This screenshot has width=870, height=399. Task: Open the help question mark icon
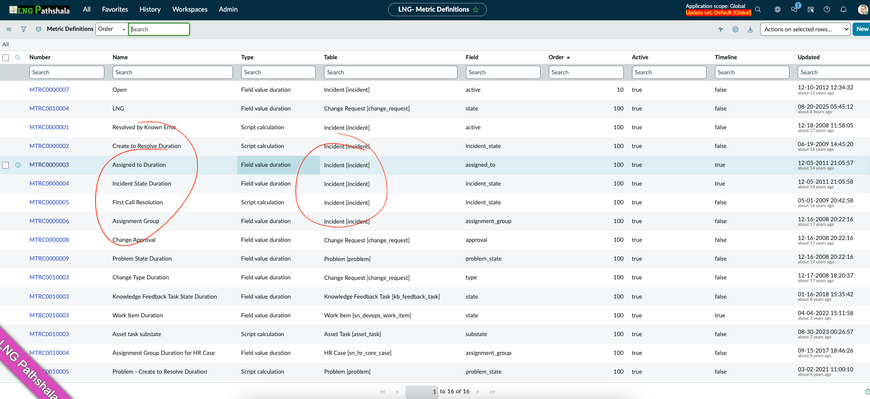tap(827, 9)
